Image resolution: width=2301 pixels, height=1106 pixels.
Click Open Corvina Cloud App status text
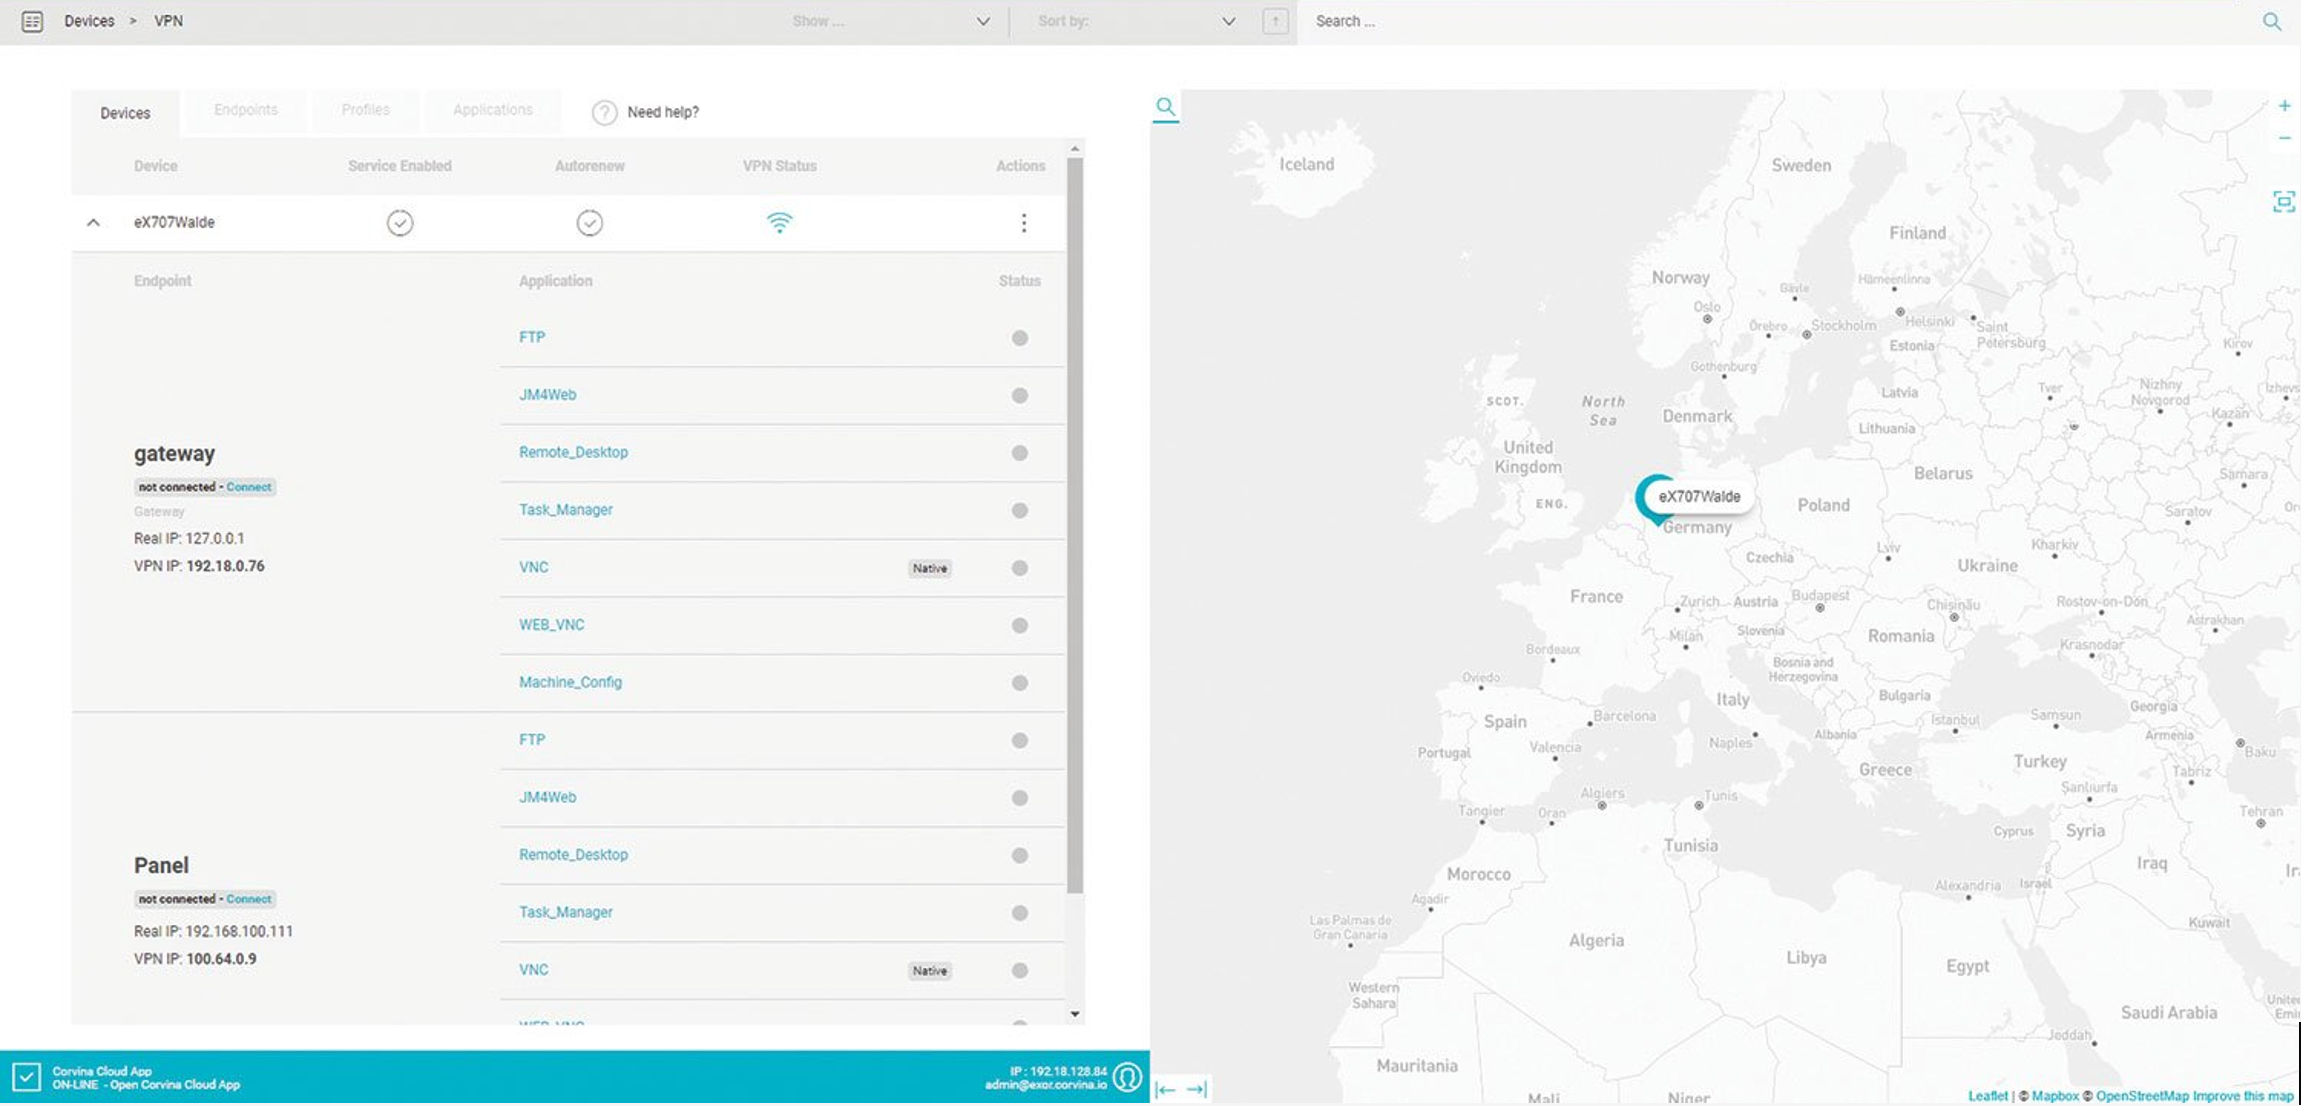pos(176,1085)
